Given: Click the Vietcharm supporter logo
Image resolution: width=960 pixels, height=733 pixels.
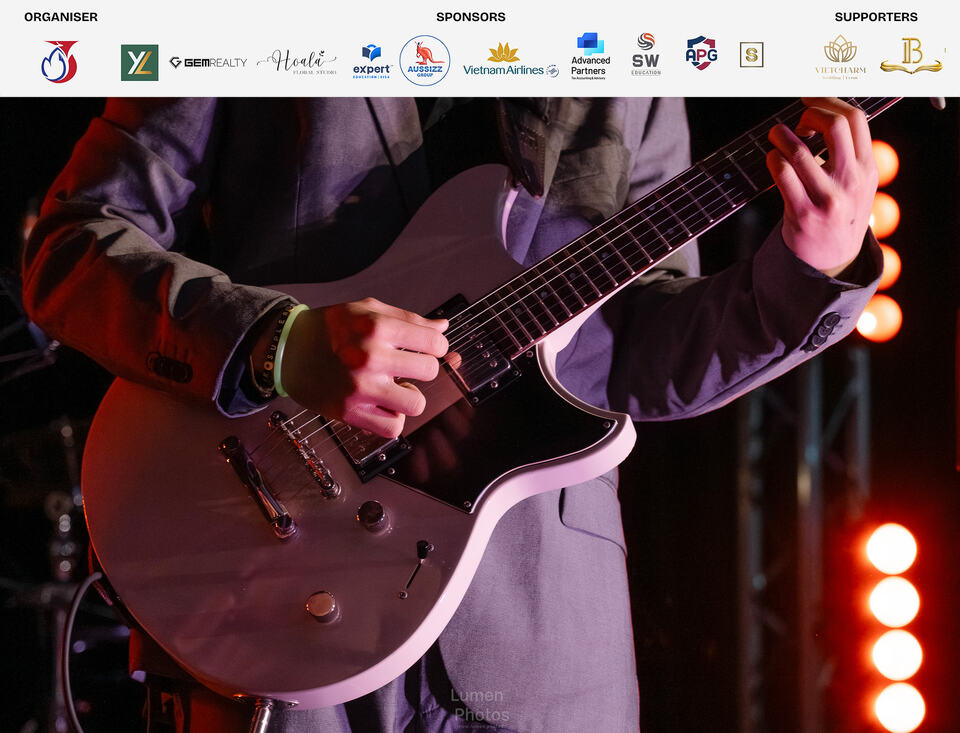Looking at the screenshot, I should click(840, 57).
